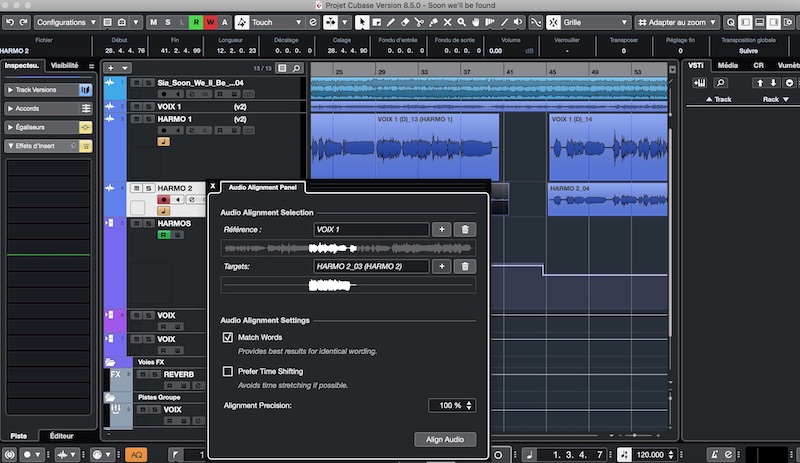Open the Média tab in right zone
800x463 pixels.
tap(728, 65)
